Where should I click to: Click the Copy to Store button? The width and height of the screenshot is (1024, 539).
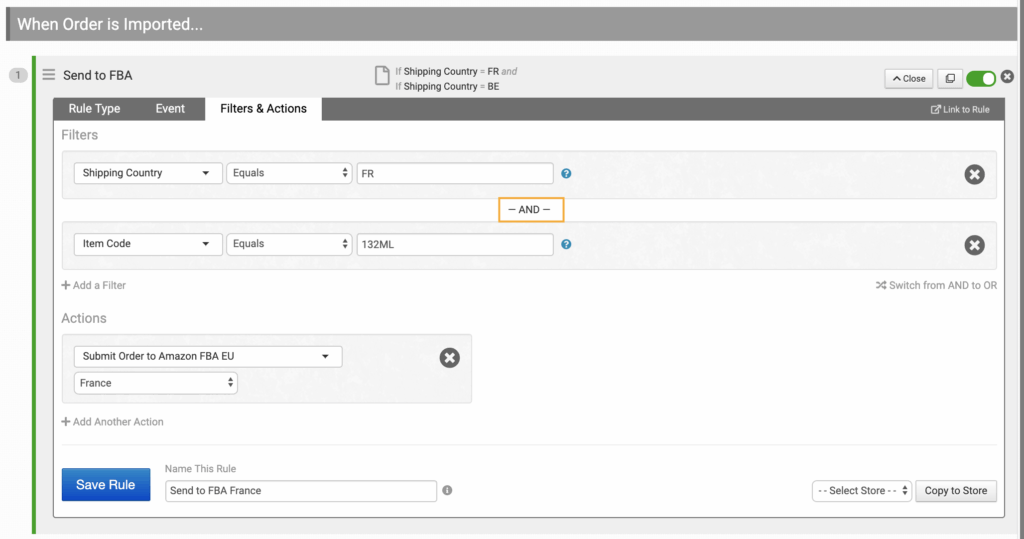click(x=955, y=491)
